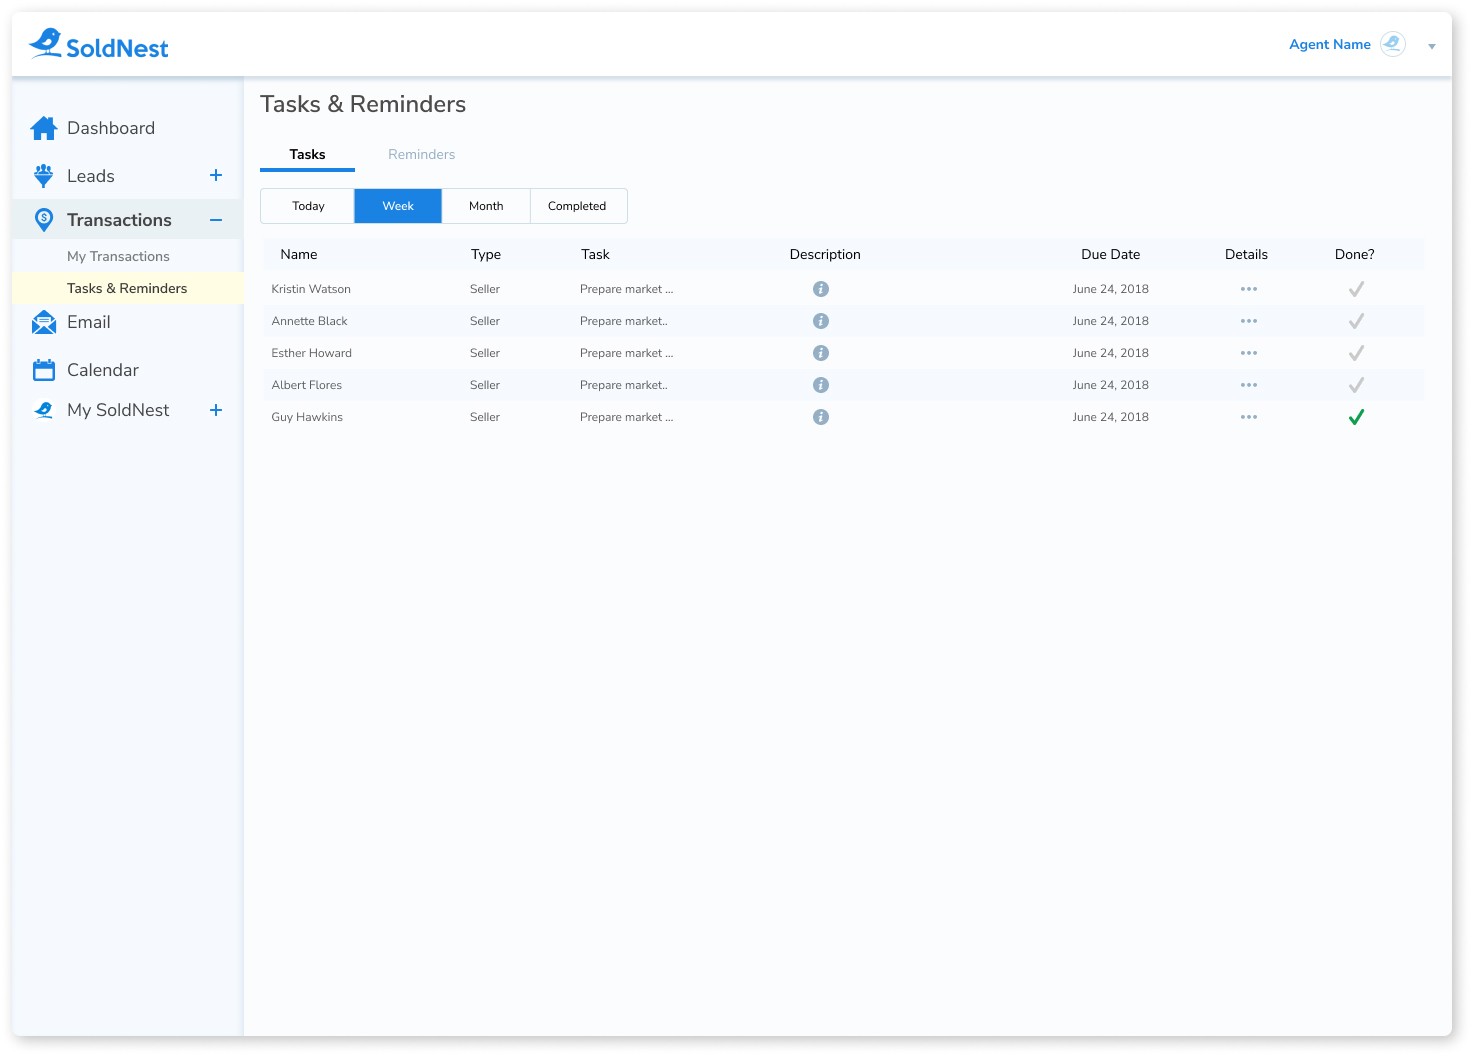This screenshot has height=1056, width=1472.
Task: Uncheck Guy Hawkins green done checkmark
Action: (x=1356, y=417)
